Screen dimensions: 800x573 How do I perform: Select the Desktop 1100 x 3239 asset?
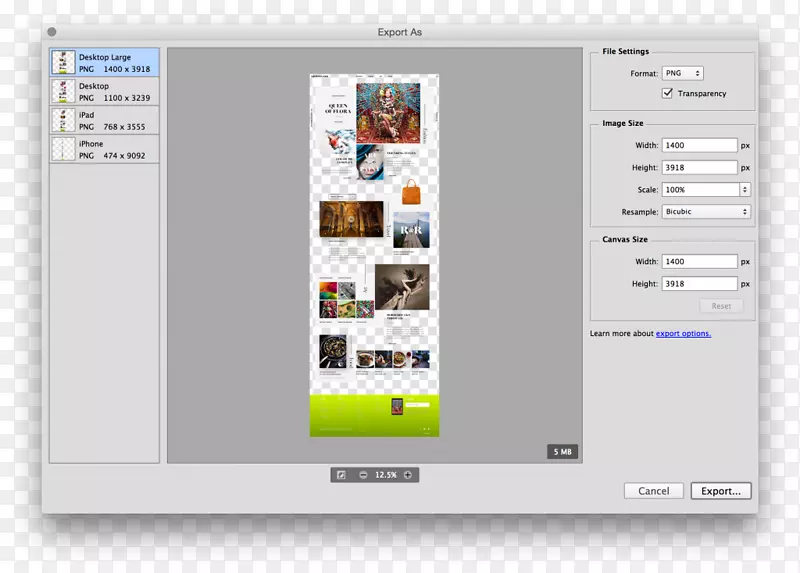(x=104, y=91)
